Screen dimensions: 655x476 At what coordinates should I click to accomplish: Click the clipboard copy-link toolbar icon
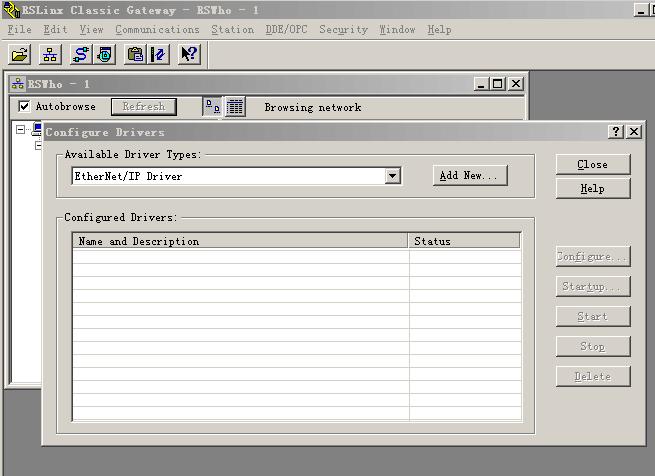click(x=135, y=54)
